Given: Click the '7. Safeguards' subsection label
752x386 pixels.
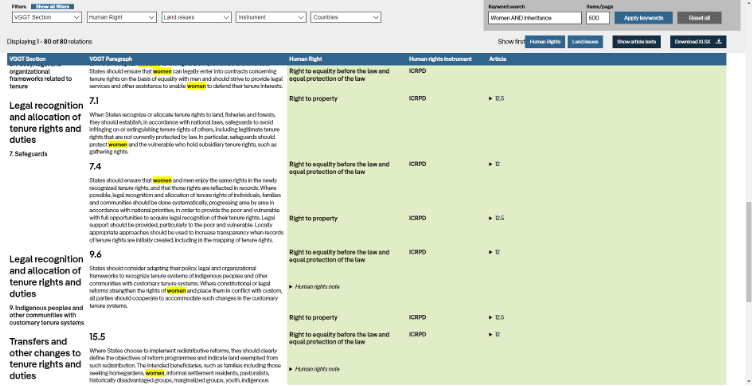Looking at the screenshot, I should [x=28, y=154].
